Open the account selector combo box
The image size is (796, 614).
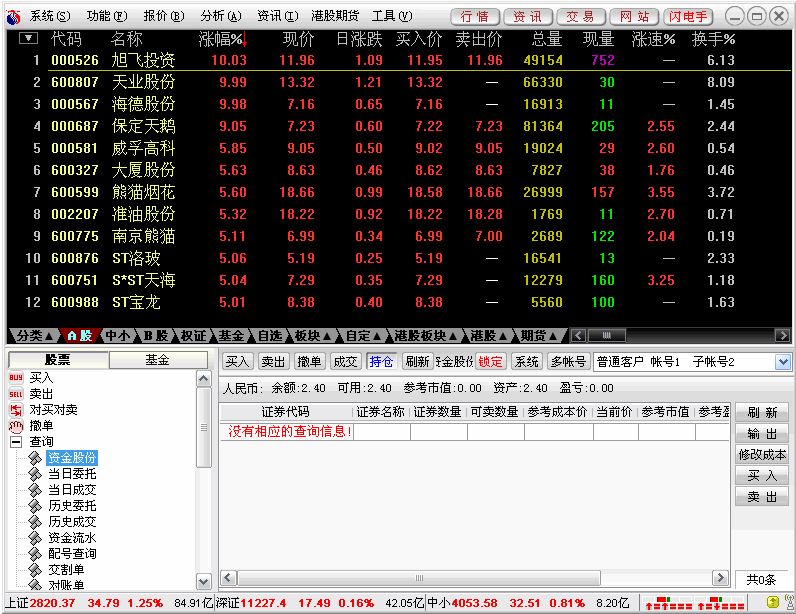click(783, 362)
